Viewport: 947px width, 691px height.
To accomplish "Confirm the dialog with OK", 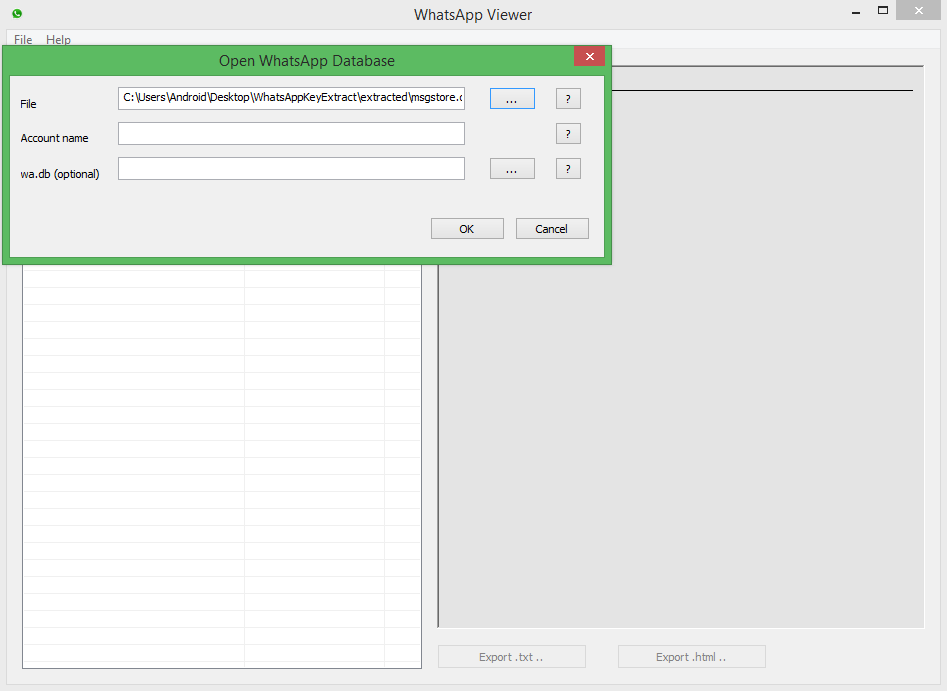I will click(x=467, y=228).
